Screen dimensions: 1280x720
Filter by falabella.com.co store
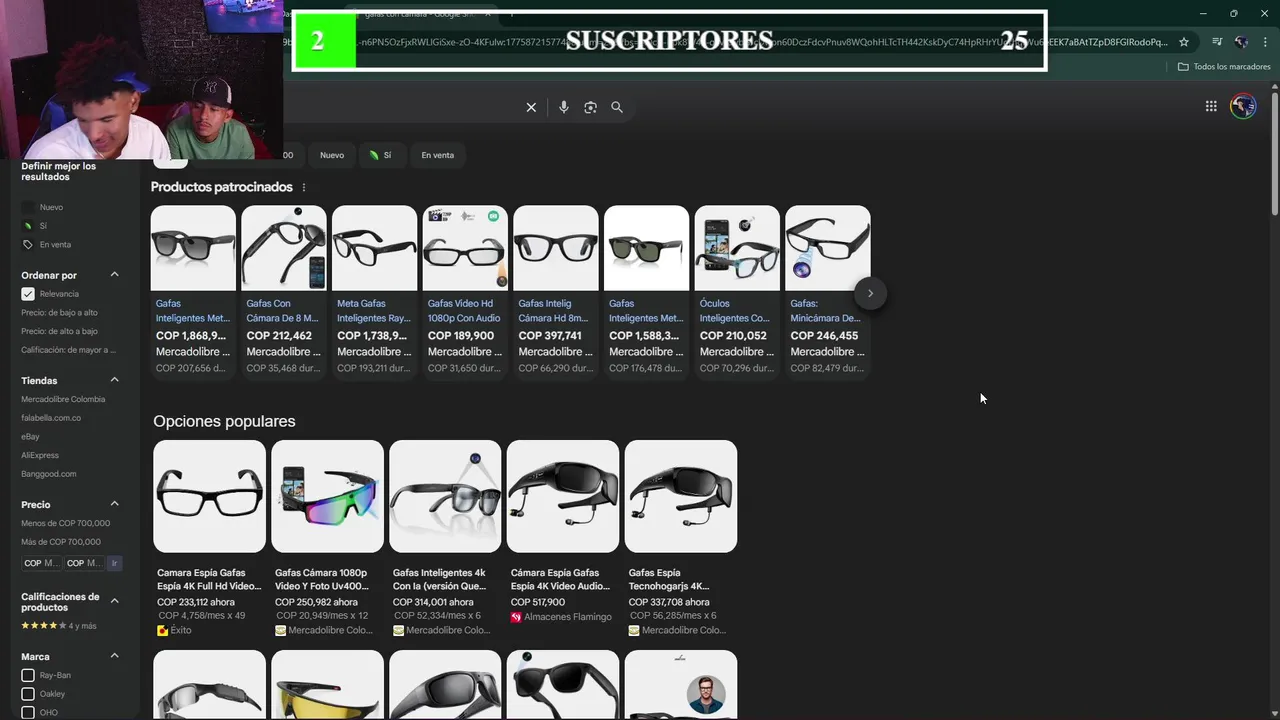[x=51, y=418]
